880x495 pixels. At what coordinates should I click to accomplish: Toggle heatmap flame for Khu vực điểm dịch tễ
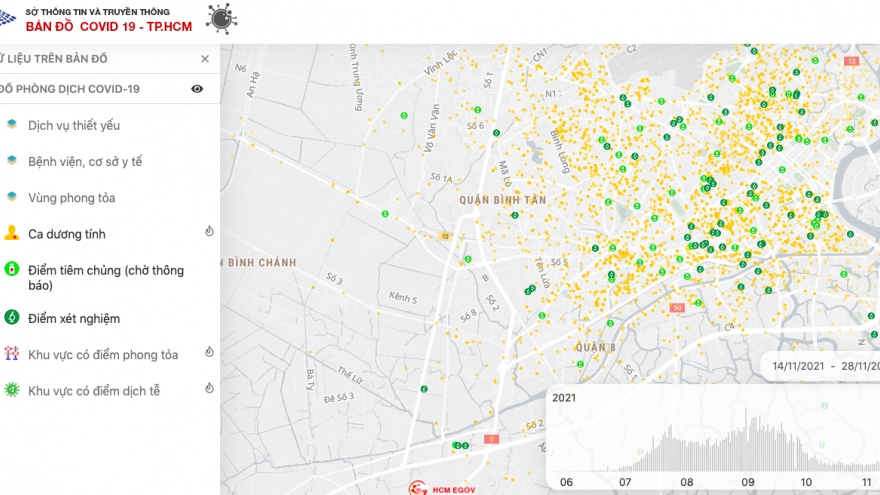coord(209,389)
